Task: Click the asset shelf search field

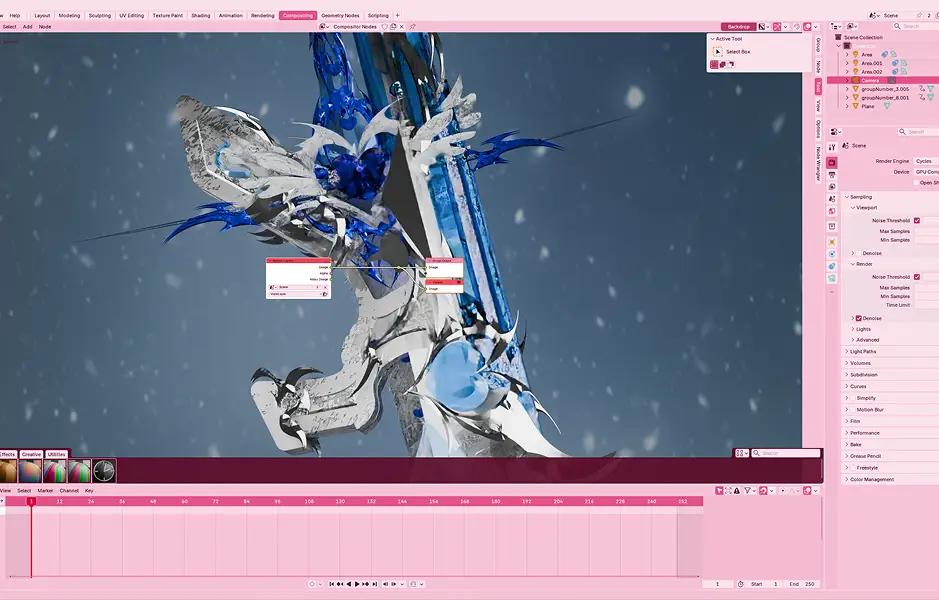Action: tap(786, 453)
